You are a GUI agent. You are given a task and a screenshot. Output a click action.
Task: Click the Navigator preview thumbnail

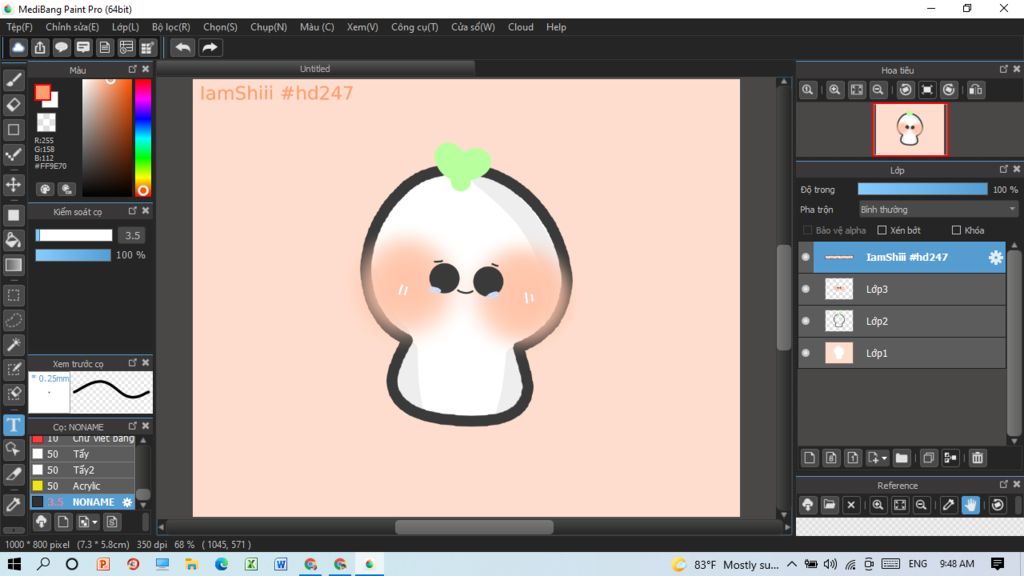[910, 129]
